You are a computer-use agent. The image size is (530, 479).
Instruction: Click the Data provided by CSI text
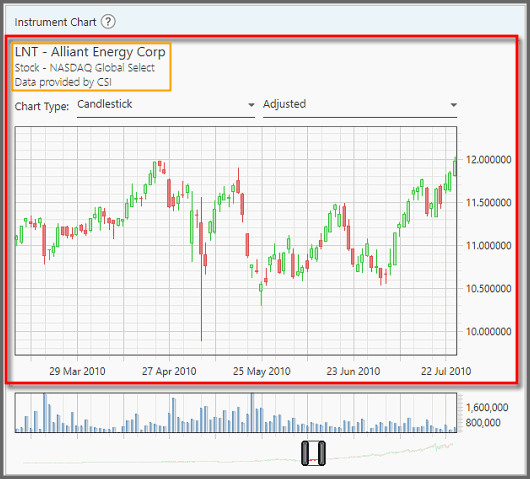(63, 82)
